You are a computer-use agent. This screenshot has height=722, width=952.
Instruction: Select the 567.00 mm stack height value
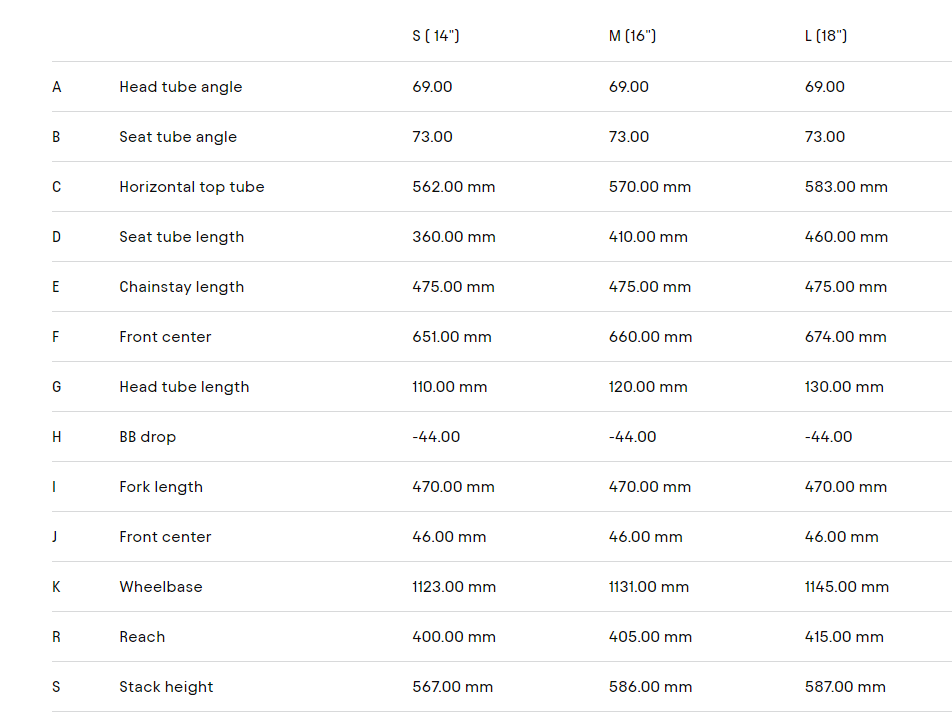(x=452, y=687)
